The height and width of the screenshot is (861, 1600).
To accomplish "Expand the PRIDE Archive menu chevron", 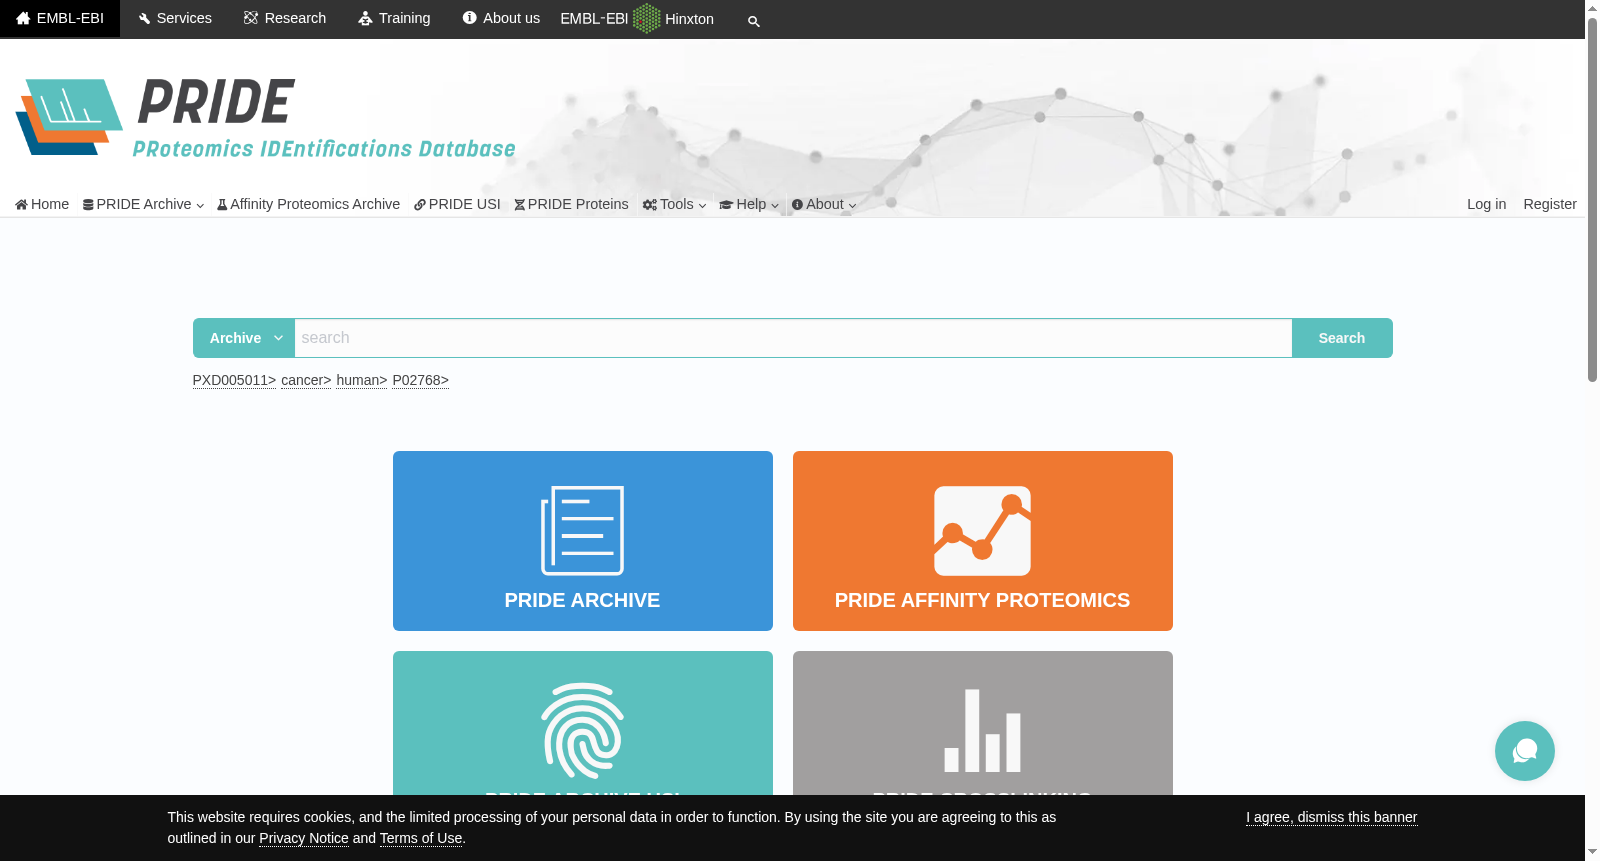I will pos(200,206).
